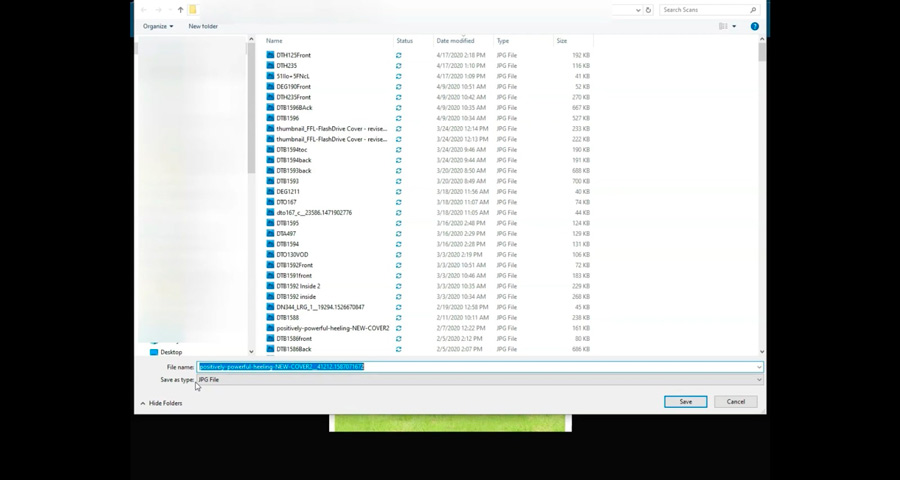900x480 pixels.
Task: Select file dto167_c__23586.1471902776
Action: coord(314,212)
